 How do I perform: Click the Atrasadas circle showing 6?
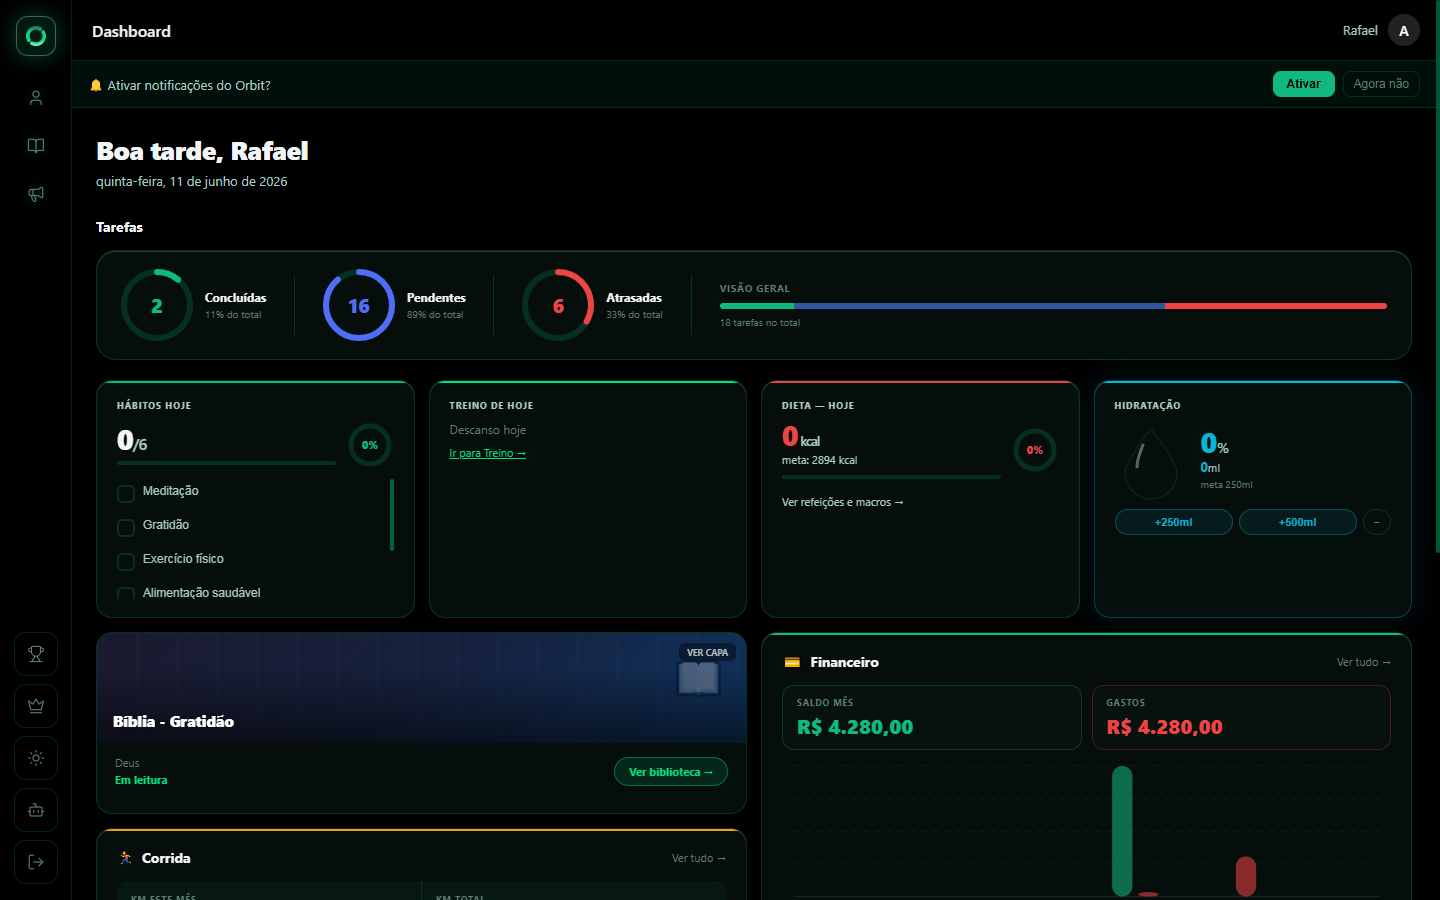click(558, 305)
